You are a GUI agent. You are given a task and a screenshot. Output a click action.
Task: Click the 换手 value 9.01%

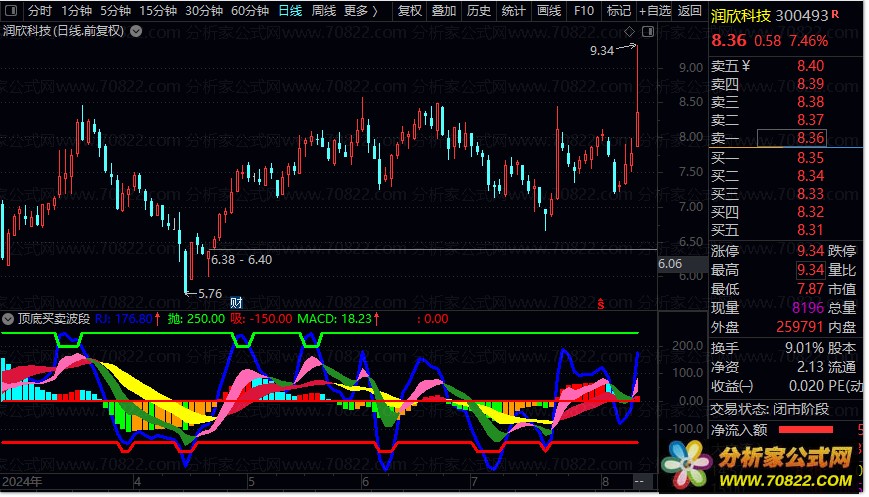coord(804,348)
